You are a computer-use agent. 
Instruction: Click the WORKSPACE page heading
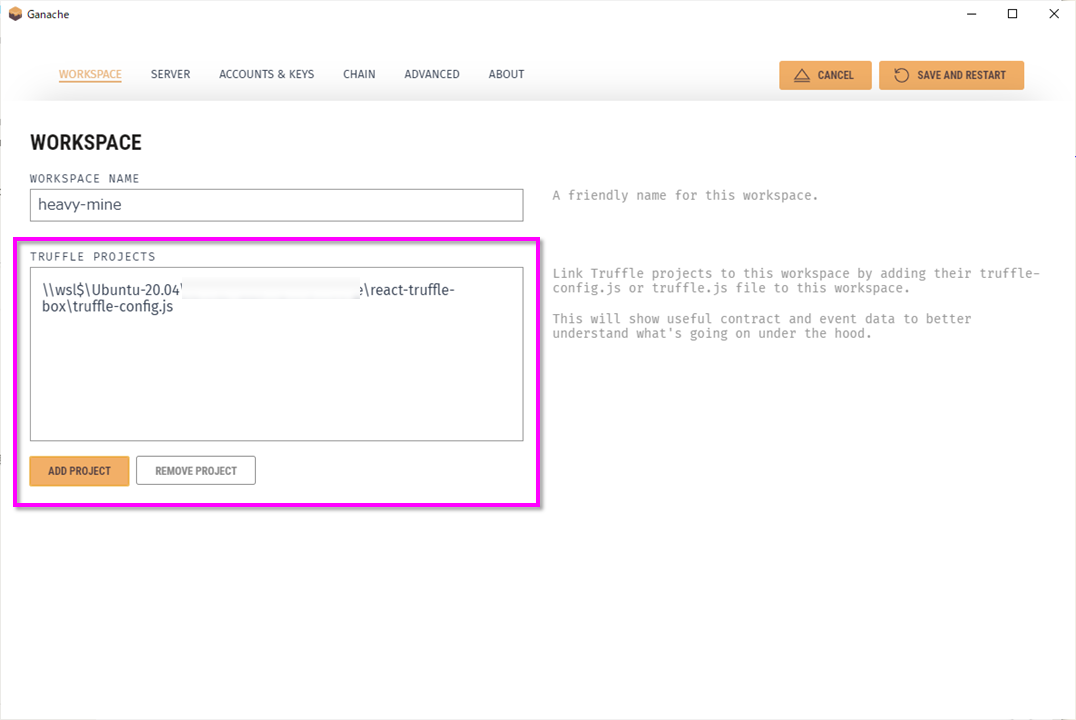pyautogui.click(x=86, y=143)
